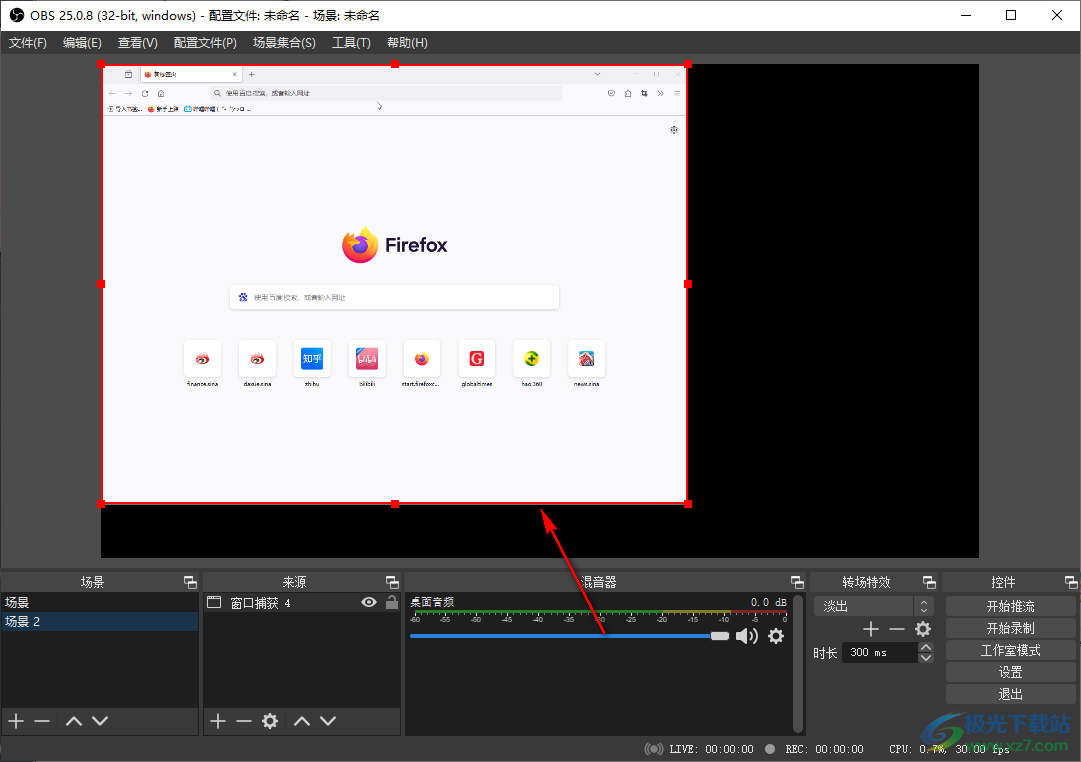Remove the selected source with minus icon
Screen dimensions: 1081x762
point(244,721)
